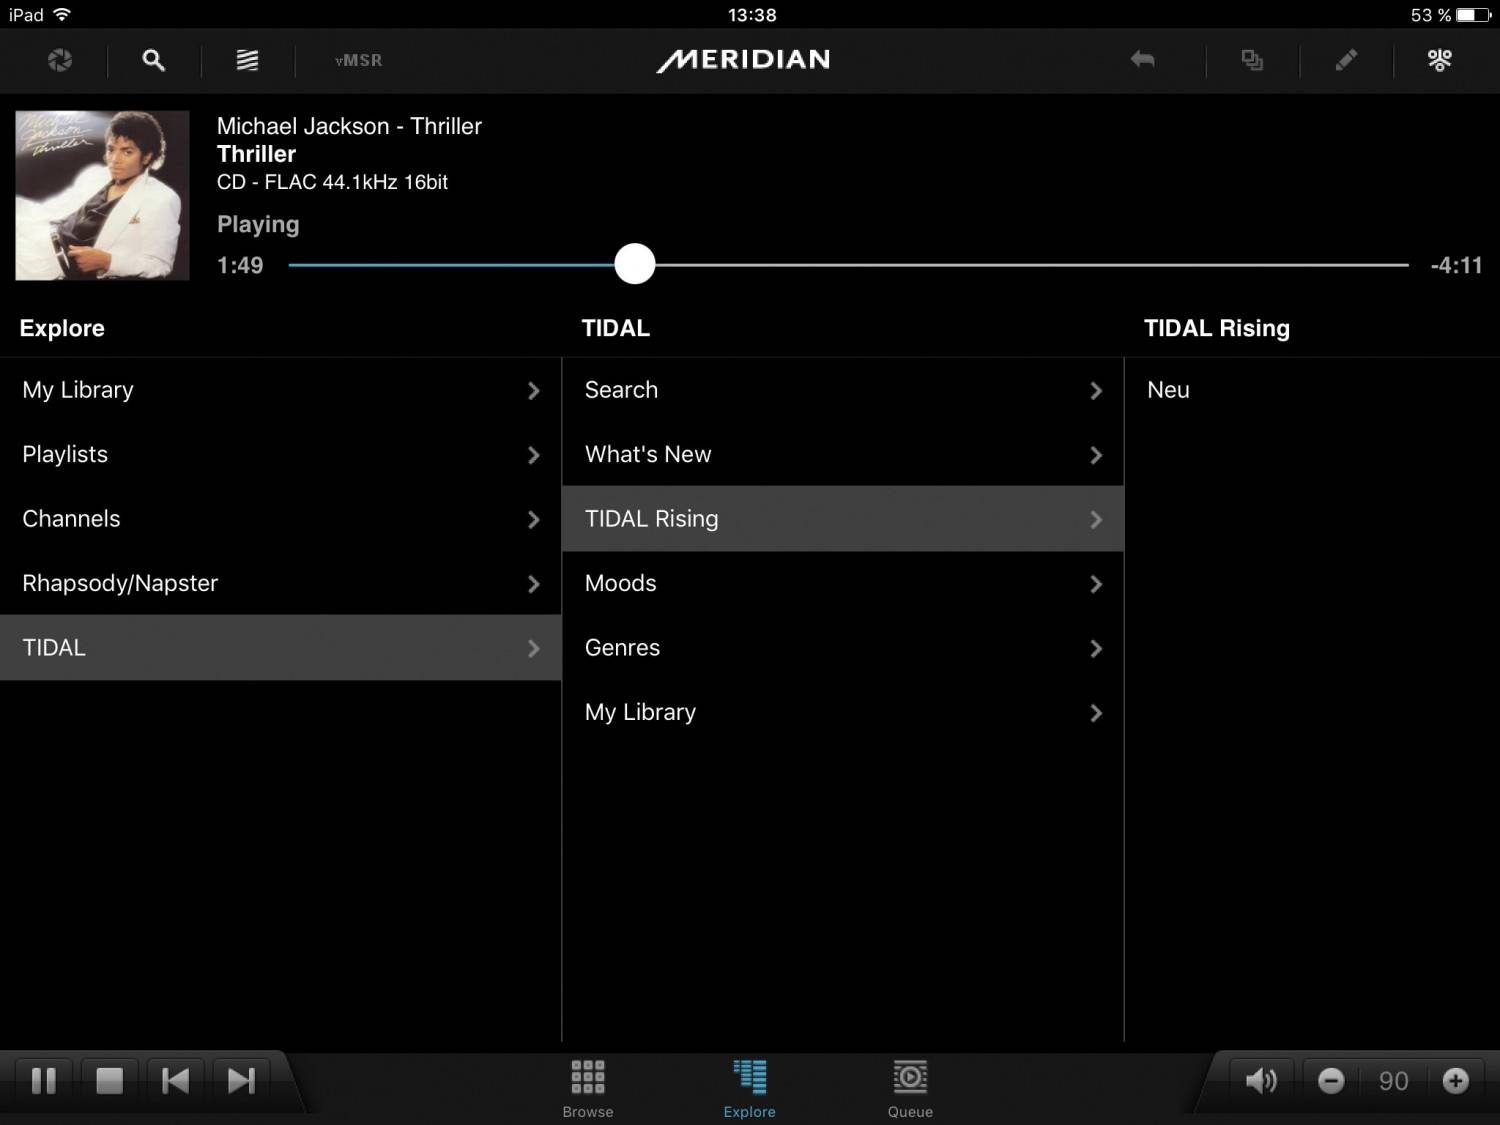Switch to the Queue tab
This screenshot has width=1500, height=1125.
click(910, 1089)
